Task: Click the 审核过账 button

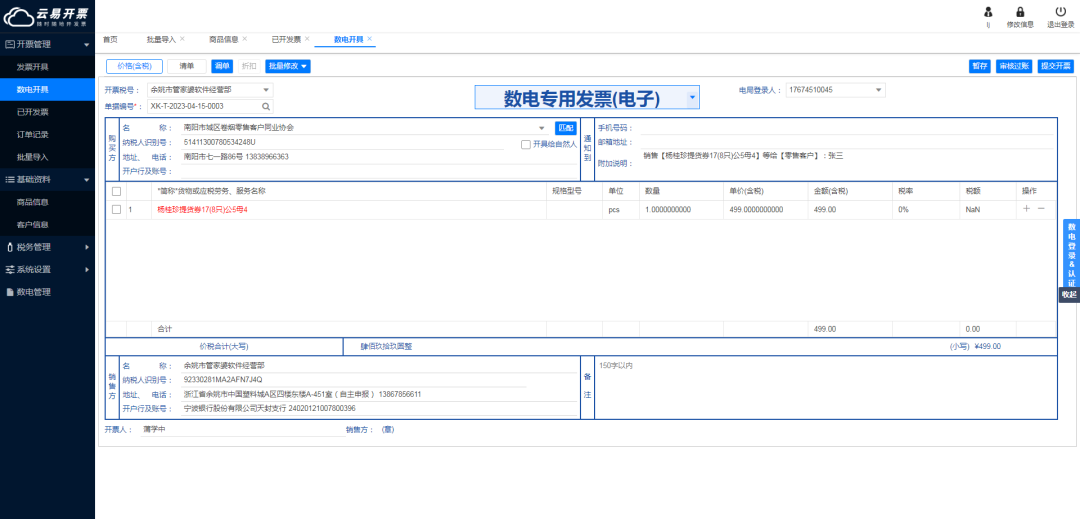Action: (x=1014, y=66)
